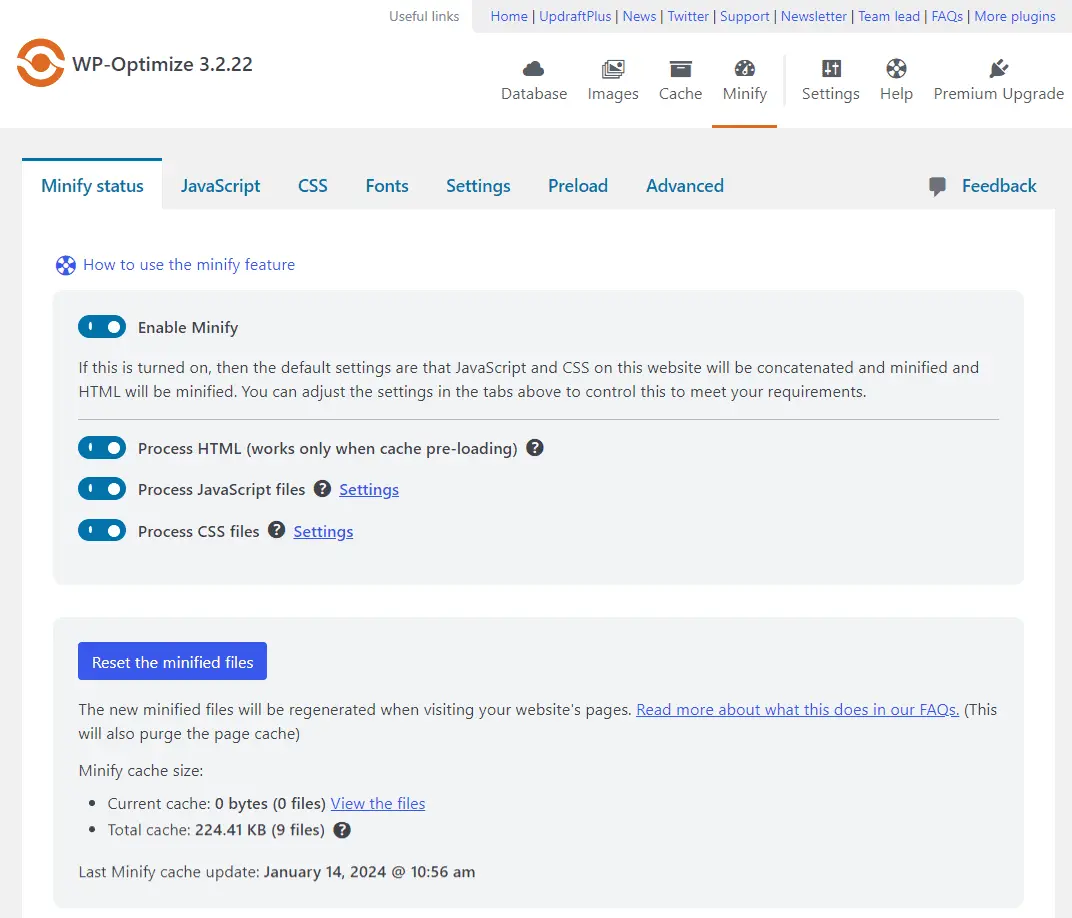Open the Images section icon
This screenshot has width=1072, height=918.
[x=613, y=69]
